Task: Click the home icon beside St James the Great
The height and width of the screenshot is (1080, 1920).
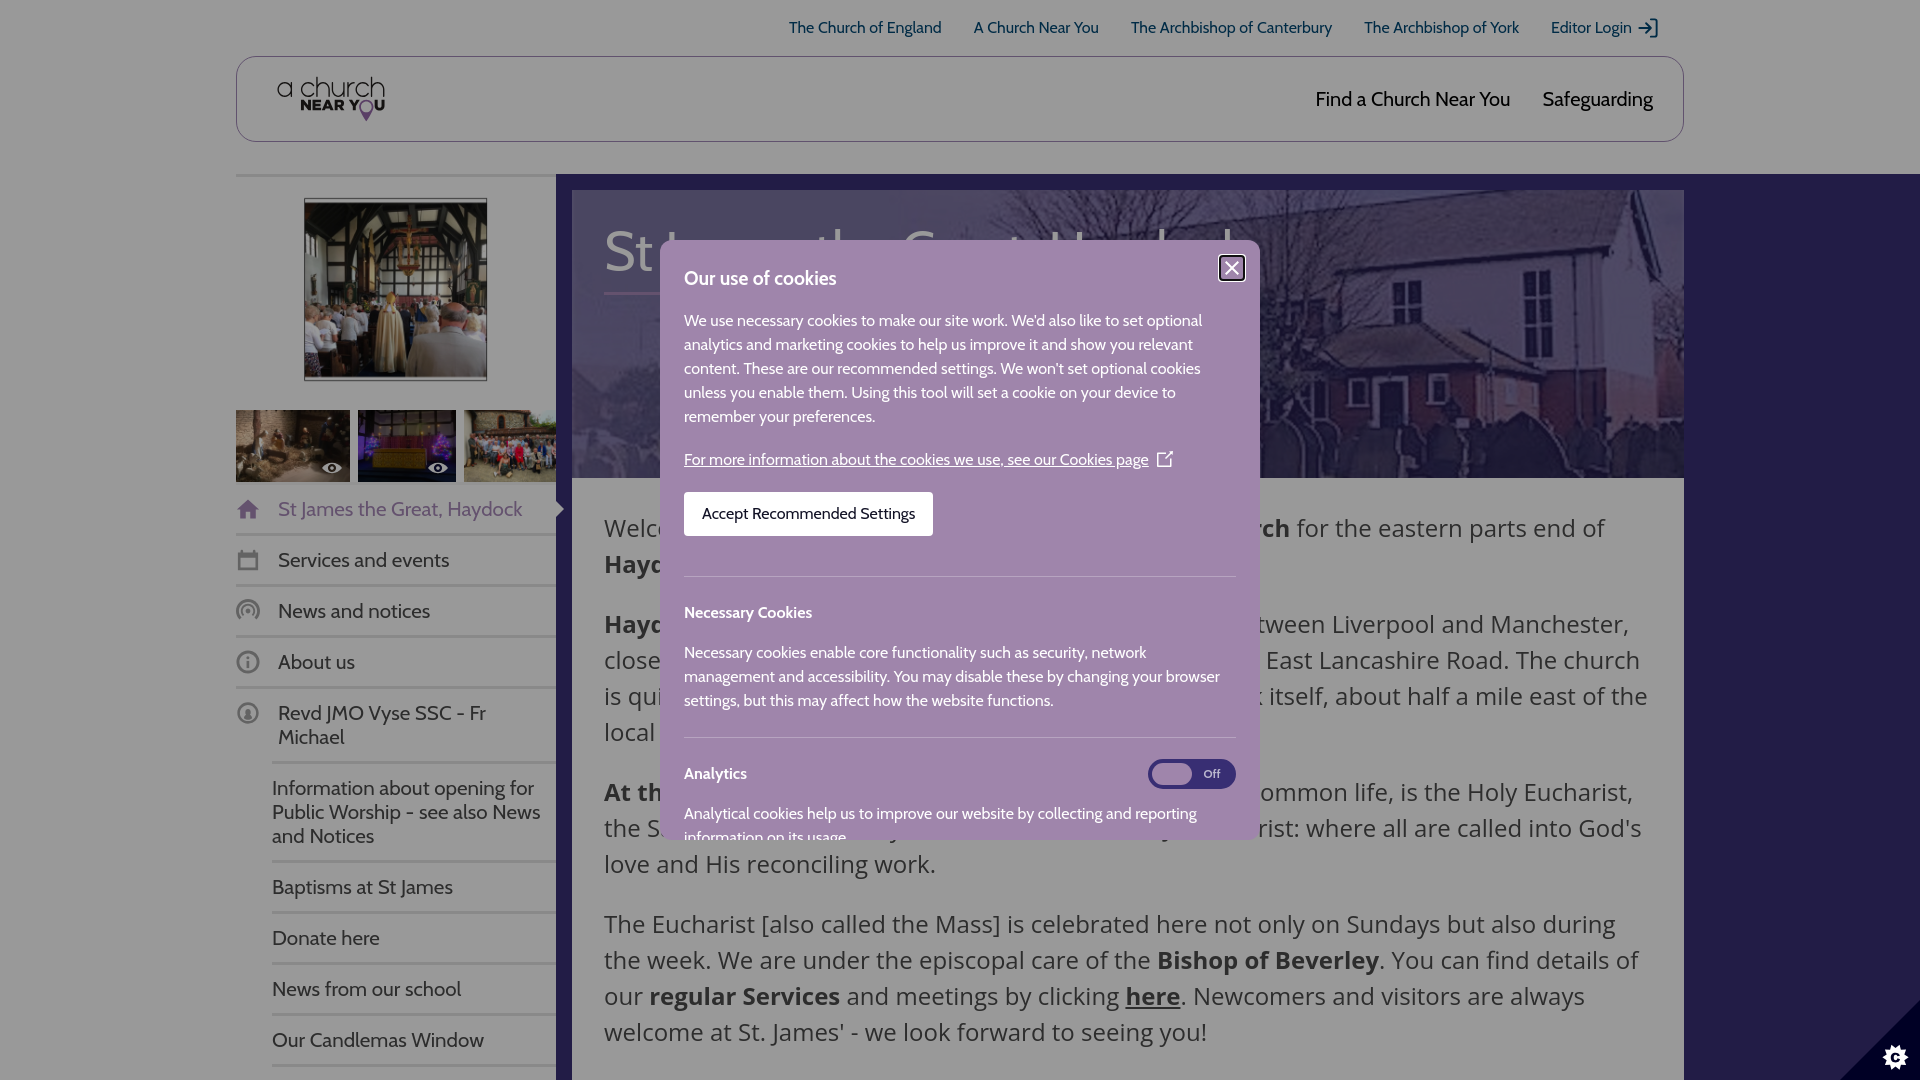Action: click(x=248, y=510)
